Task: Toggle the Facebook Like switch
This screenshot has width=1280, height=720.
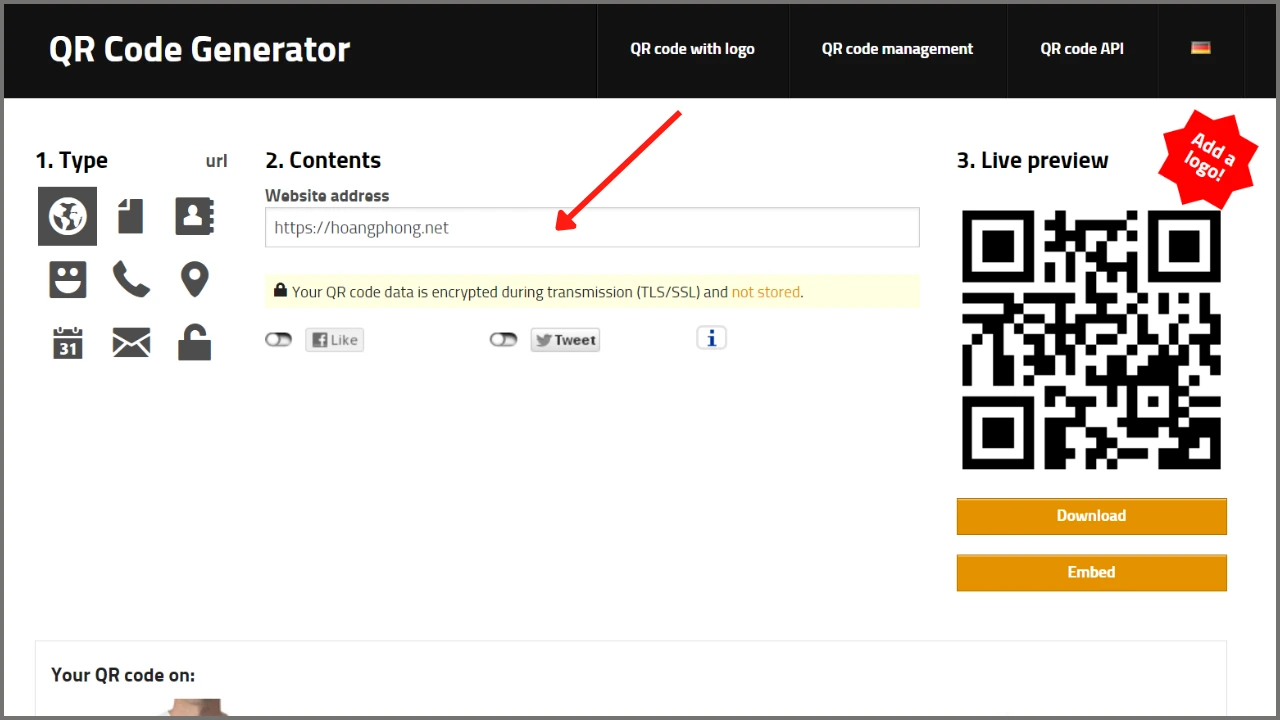Action: 278,340
